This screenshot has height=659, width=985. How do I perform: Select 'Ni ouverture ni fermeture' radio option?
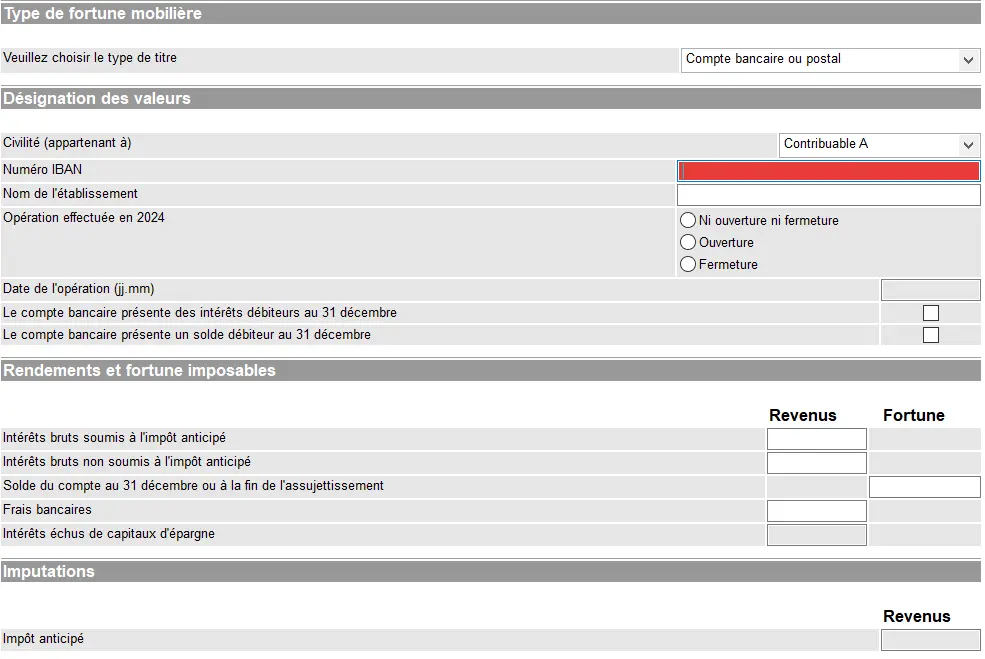(688, 220)
